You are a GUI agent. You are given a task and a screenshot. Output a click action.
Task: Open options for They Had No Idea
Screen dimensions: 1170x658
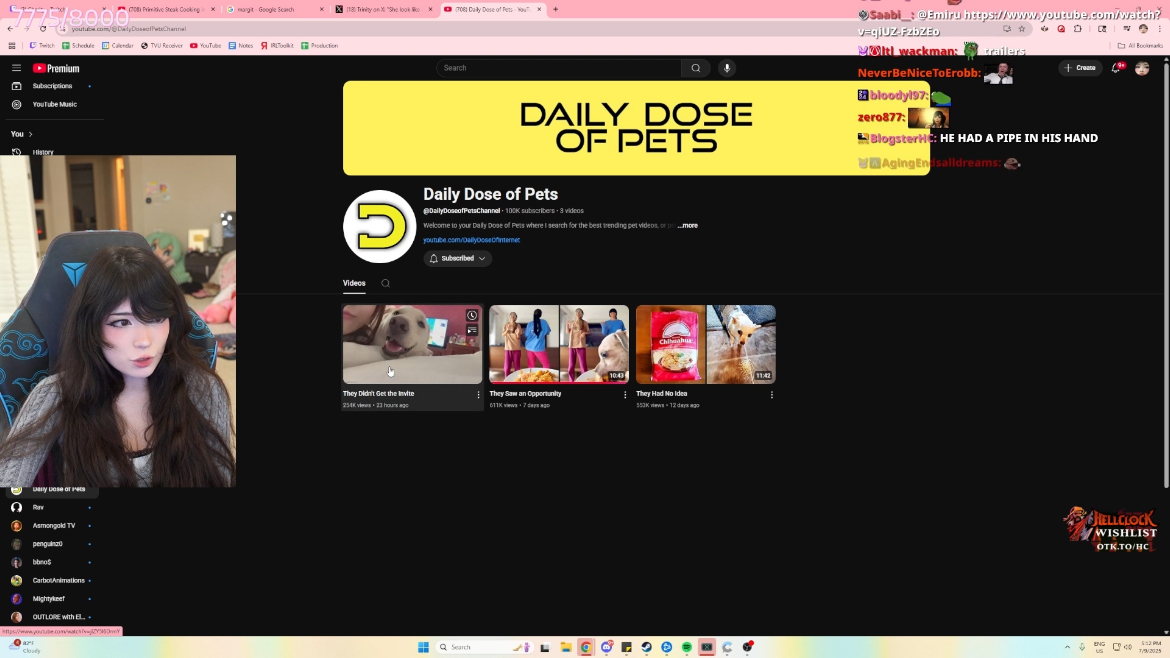[x=772, y=395]
